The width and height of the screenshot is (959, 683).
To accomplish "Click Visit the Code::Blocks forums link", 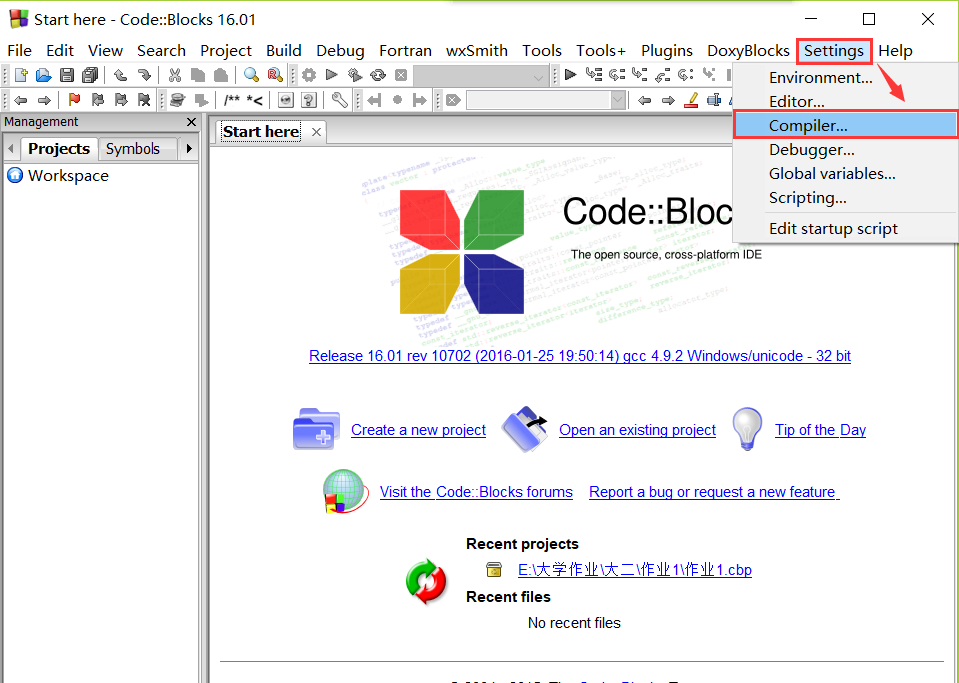I will (x=476, y=492).
